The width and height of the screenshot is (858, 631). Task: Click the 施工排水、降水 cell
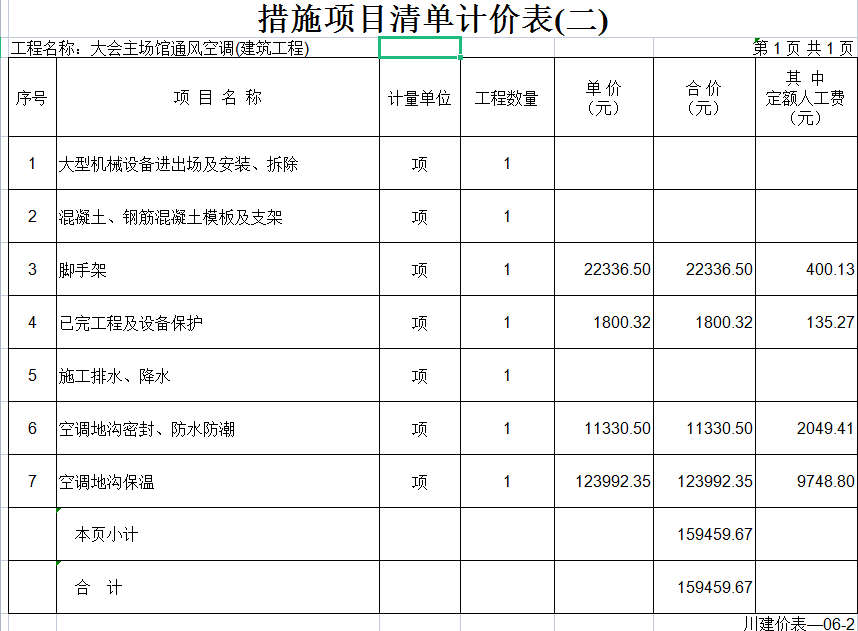click(218, 375)
